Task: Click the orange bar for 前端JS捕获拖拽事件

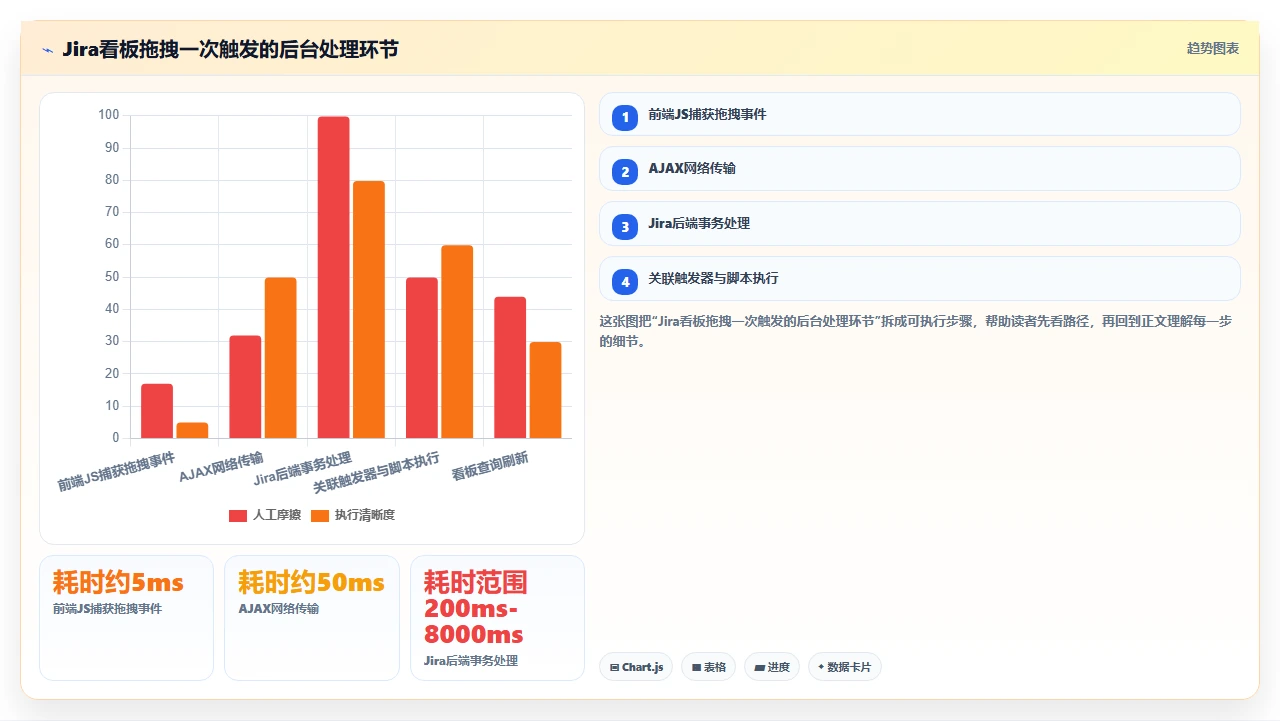Action: (x=193, y=430)
